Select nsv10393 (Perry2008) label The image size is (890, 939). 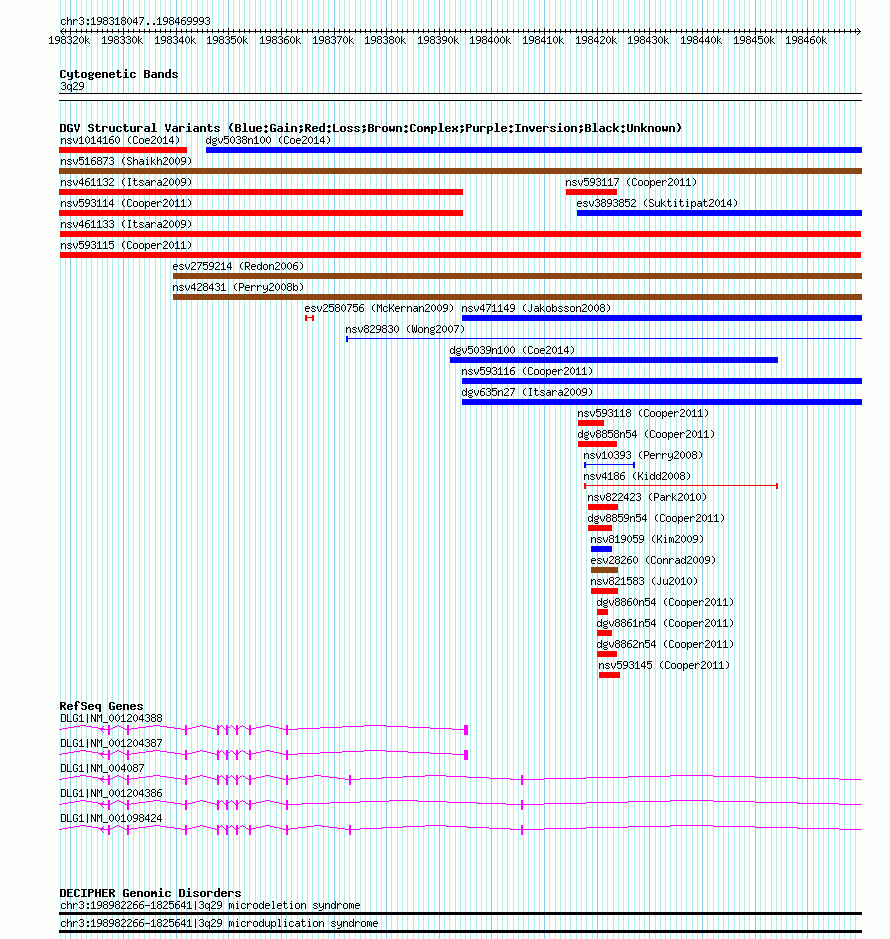click(x=643, y=455)
